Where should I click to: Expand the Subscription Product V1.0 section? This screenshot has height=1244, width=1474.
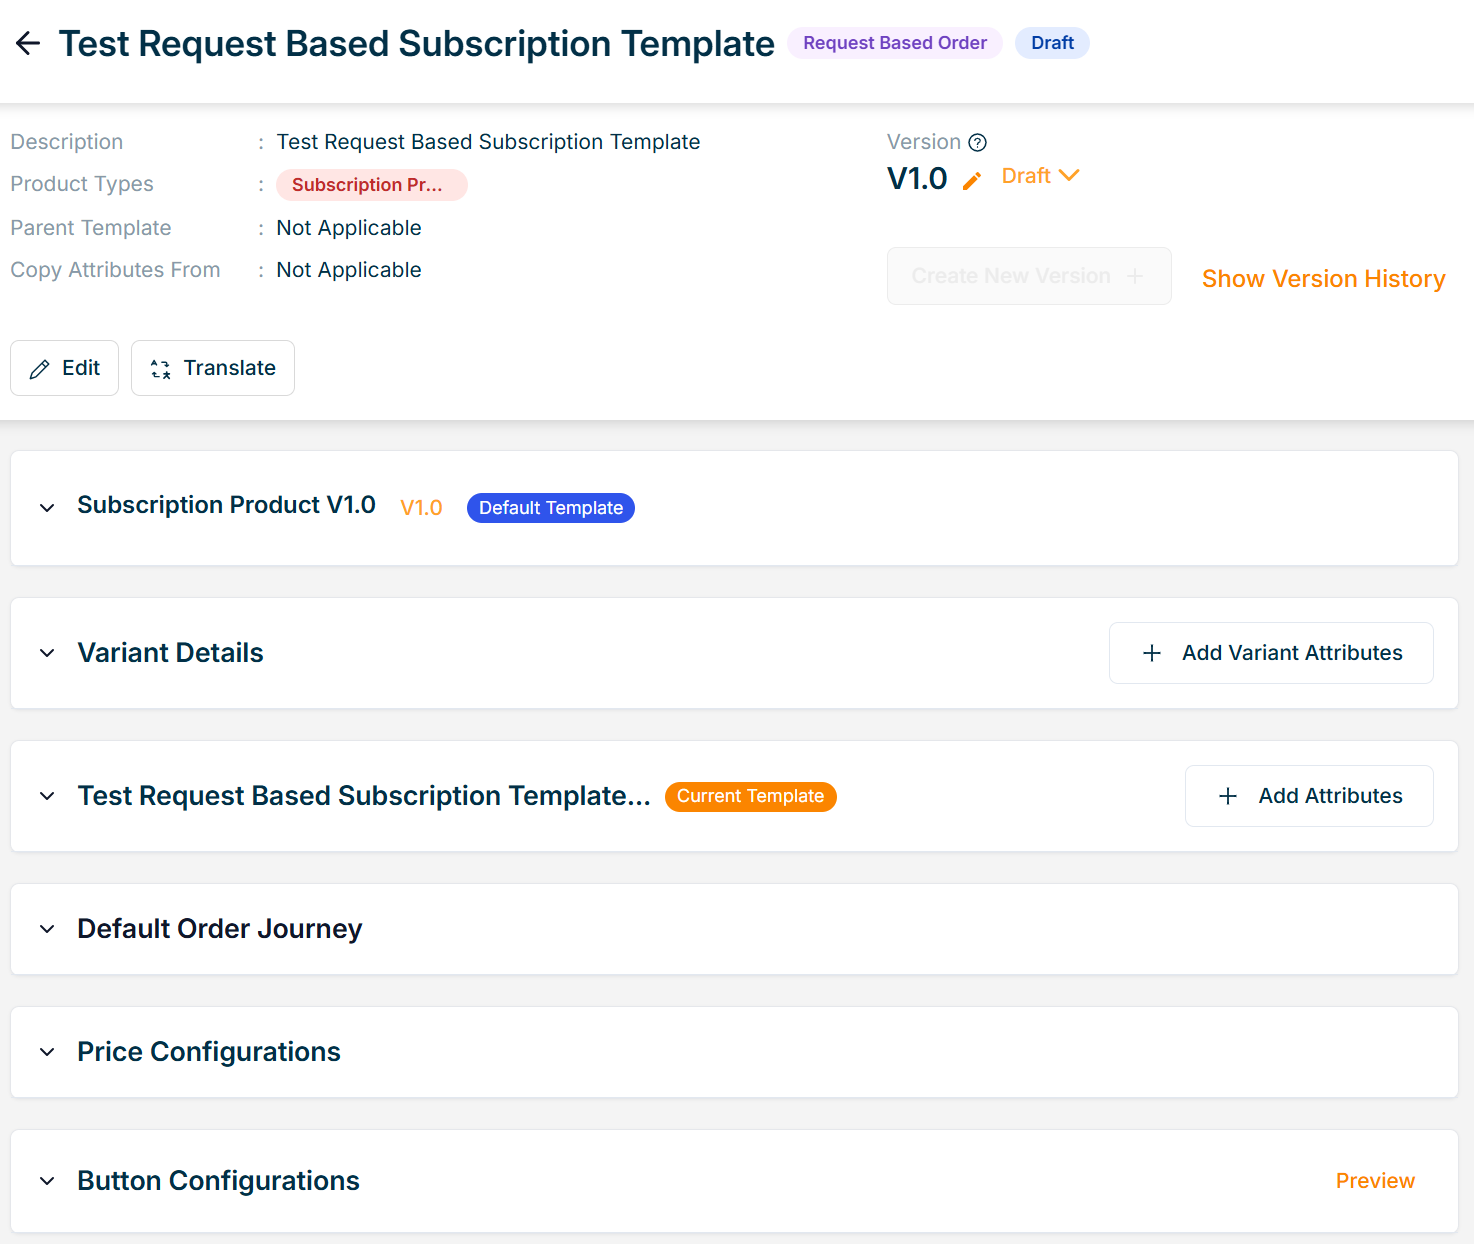[x=47, y=508]
